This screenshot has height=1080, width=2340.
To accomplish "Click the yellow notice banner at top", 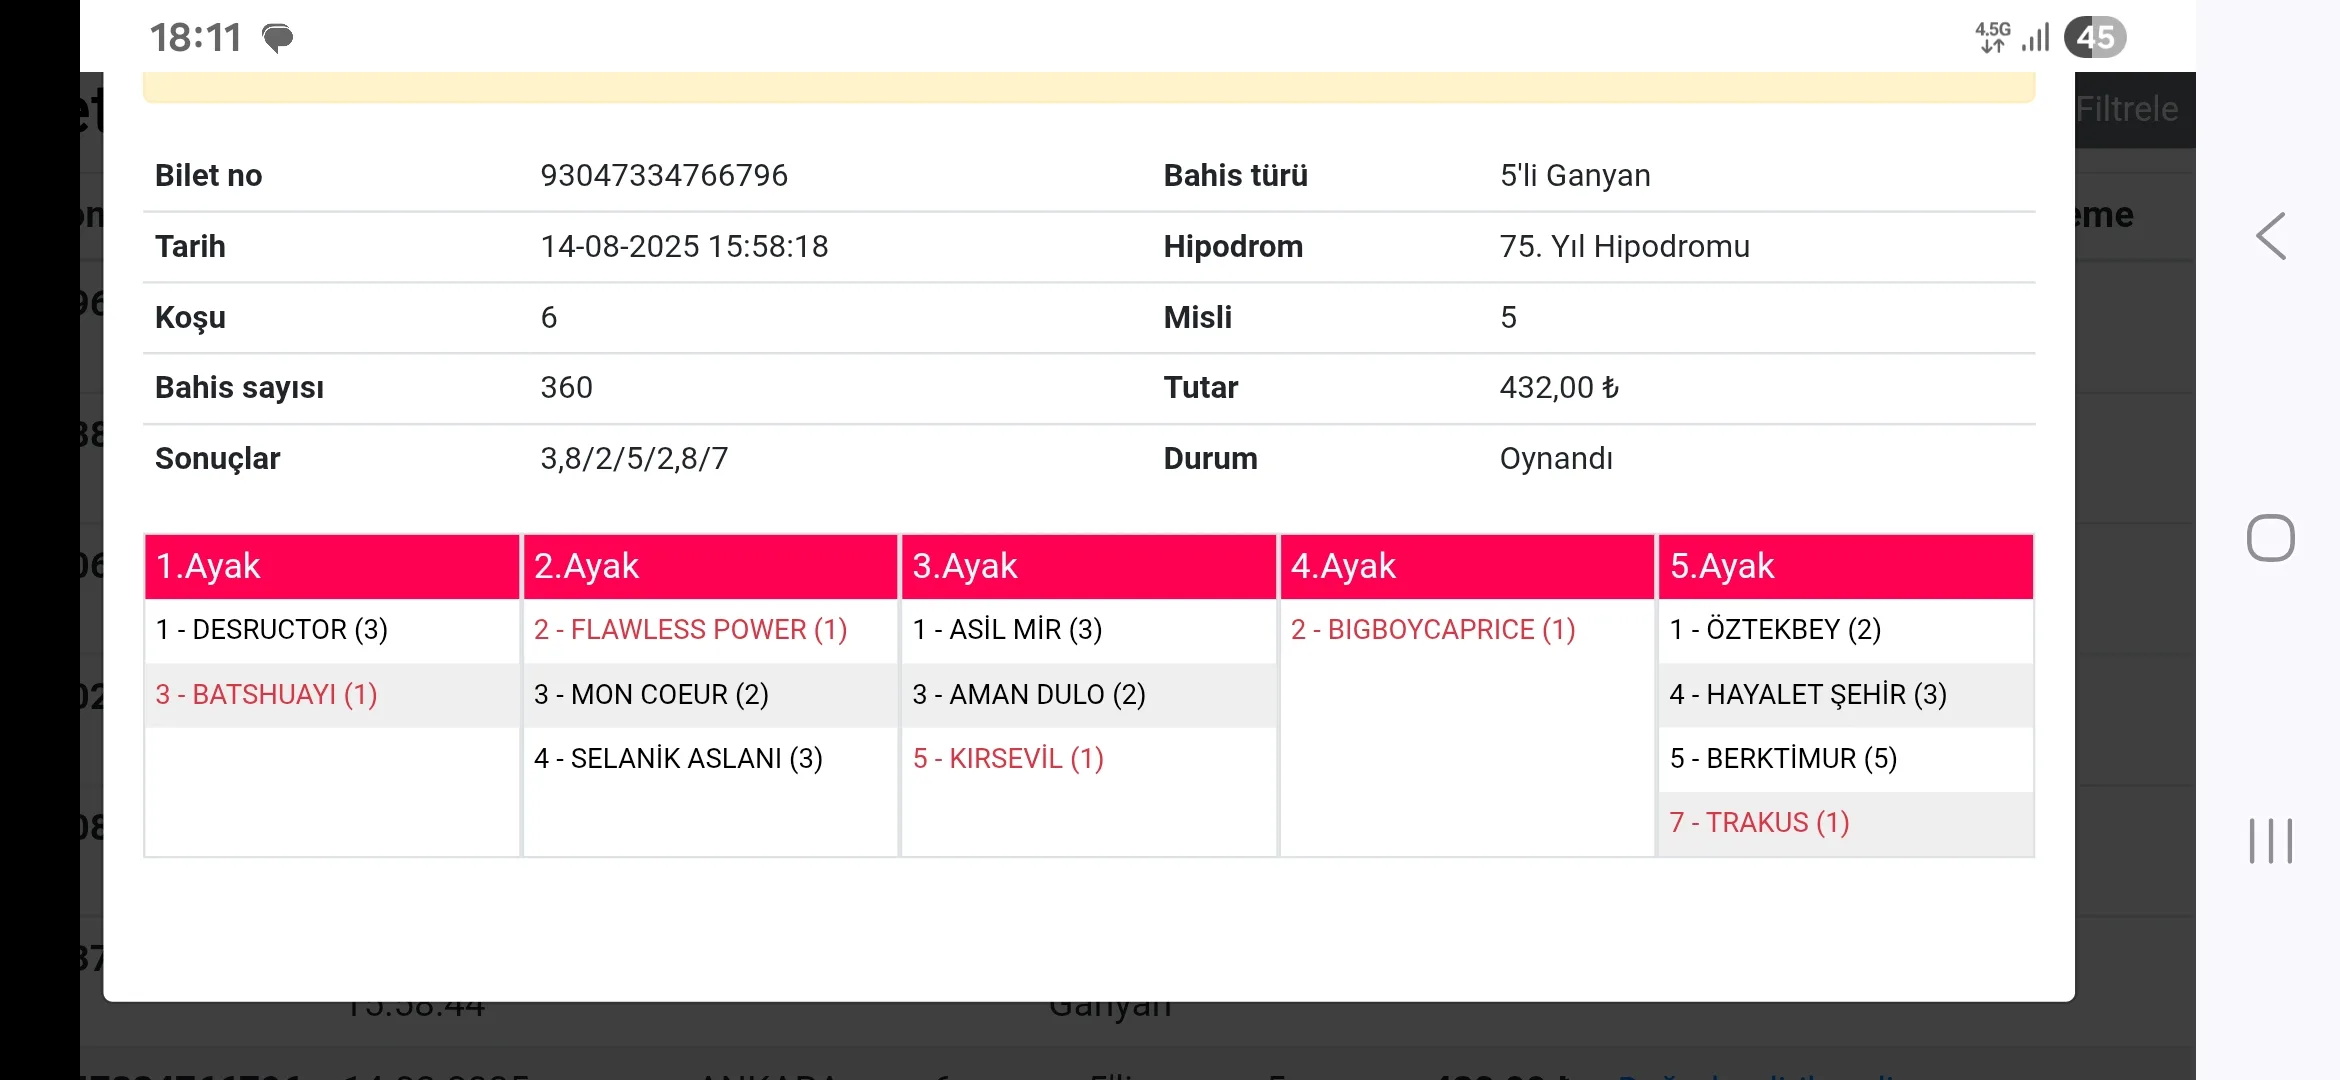I will (x=1088, y=87).
